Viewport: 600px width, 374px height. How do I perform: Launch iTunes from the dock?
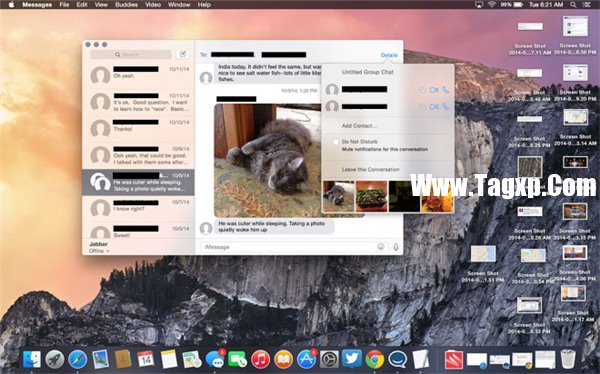[x=261, y=359]
